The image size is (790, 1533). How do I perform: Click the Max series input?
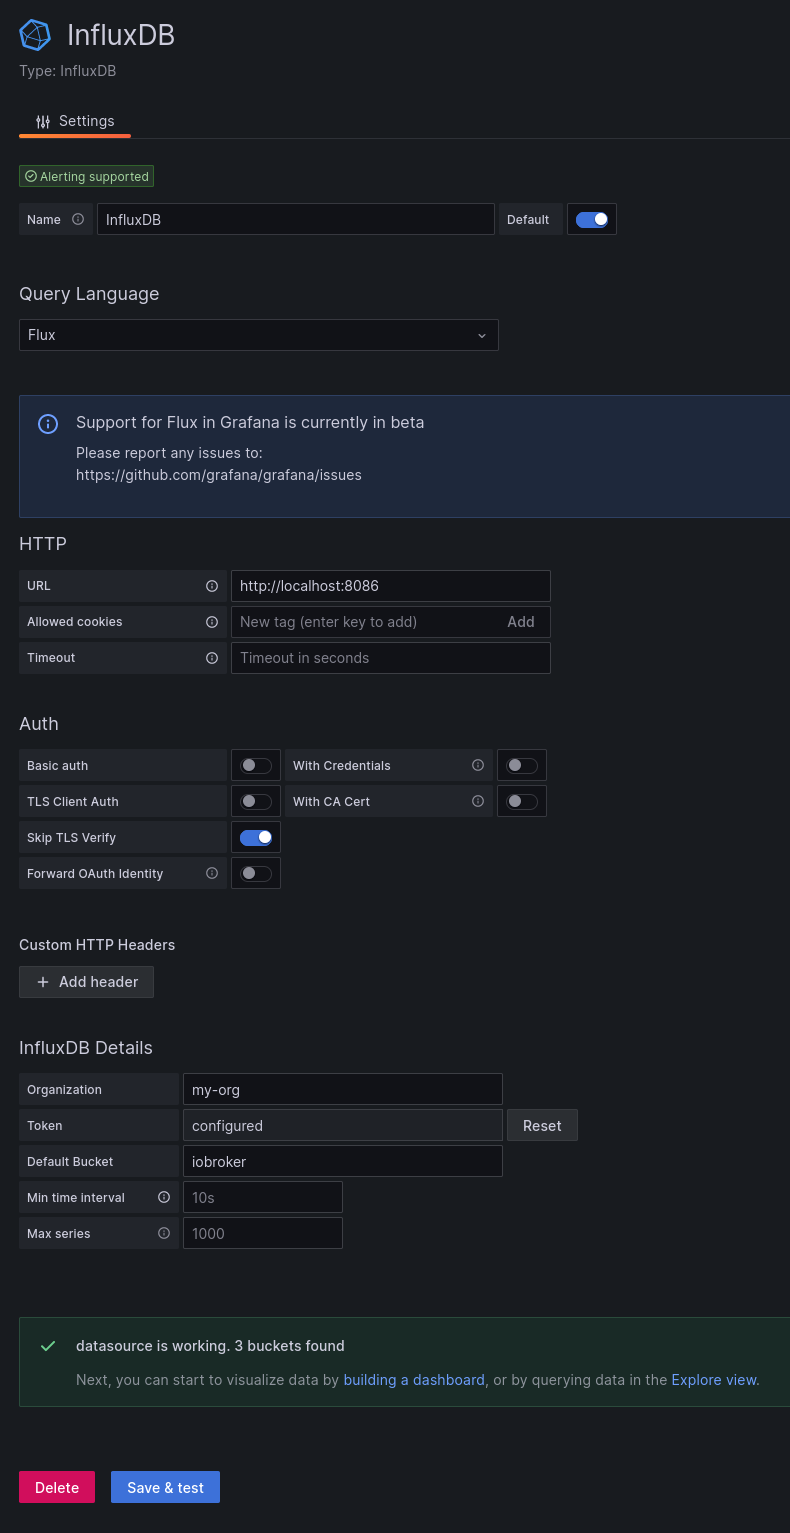click(x=263, y=1233)
